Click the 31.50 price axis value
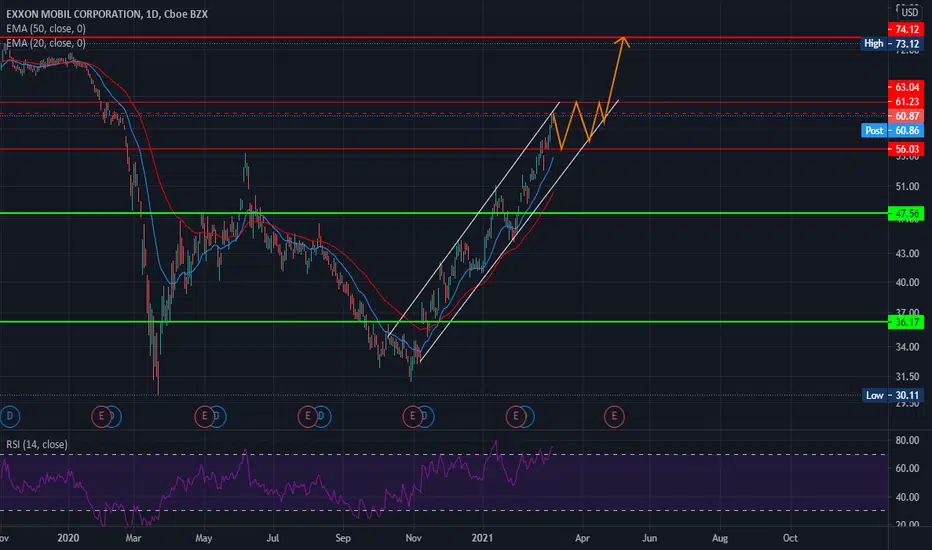The image size is (932, 550). click(907, 376)
